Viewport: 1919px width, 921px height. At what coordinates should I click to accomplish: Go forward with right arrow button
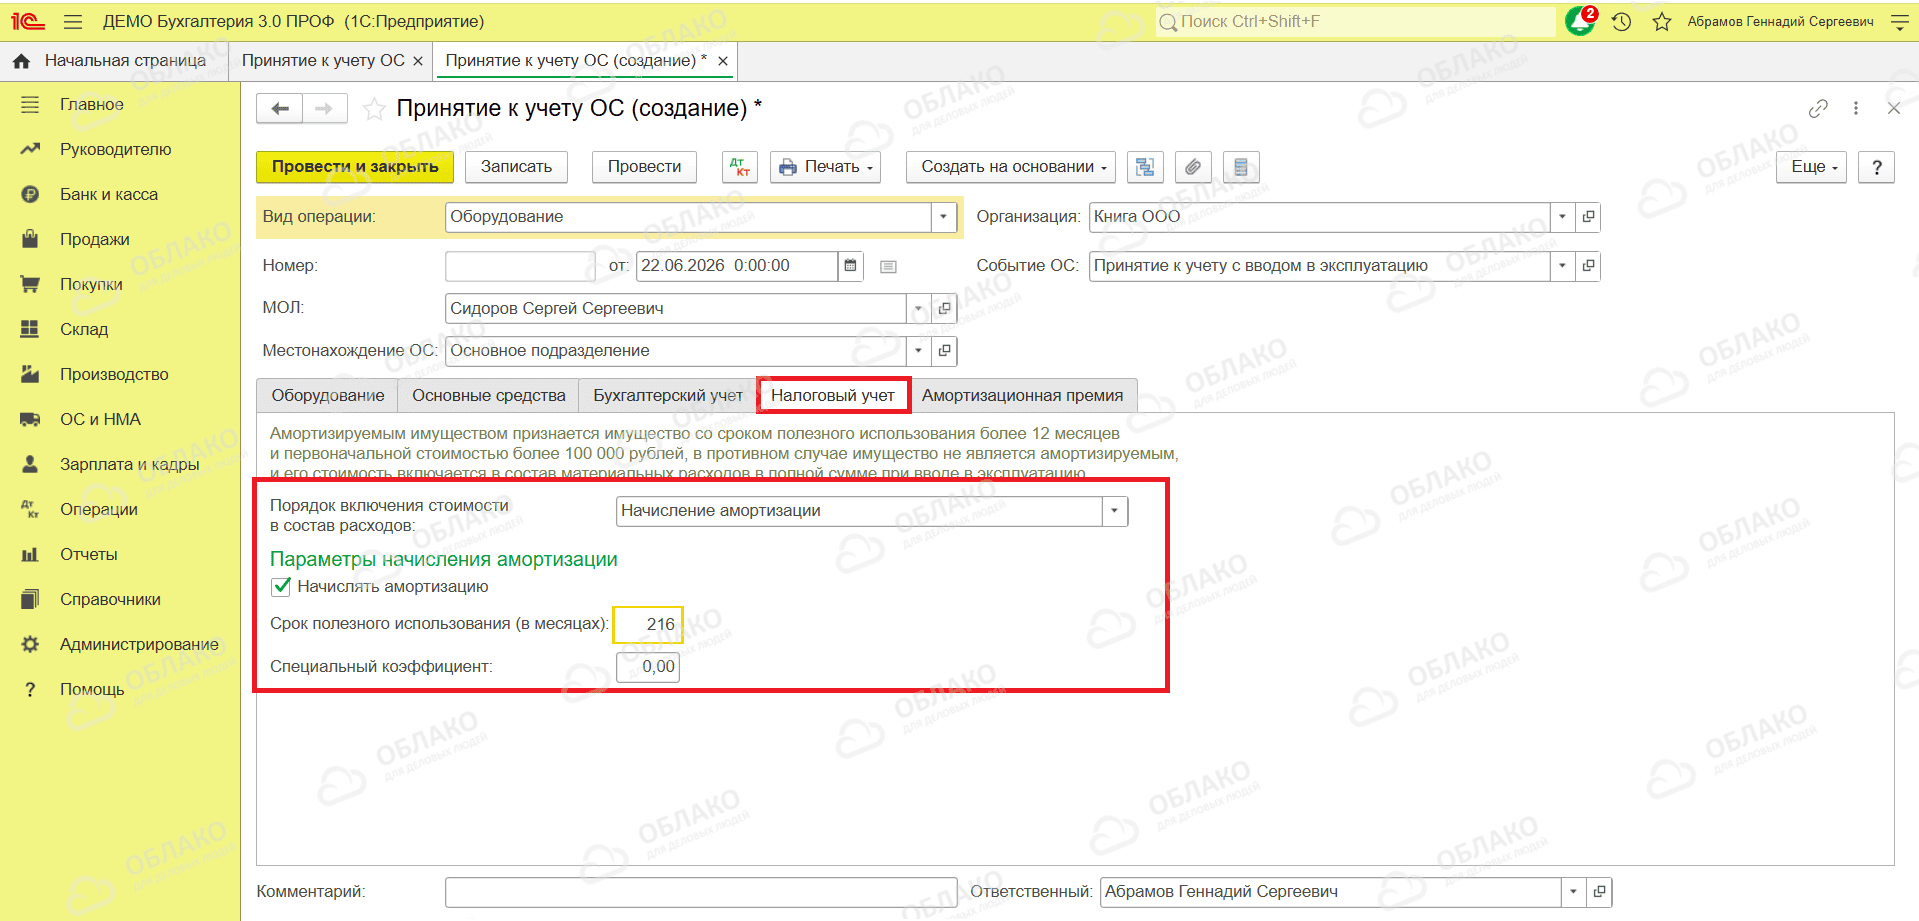(325, 108)
